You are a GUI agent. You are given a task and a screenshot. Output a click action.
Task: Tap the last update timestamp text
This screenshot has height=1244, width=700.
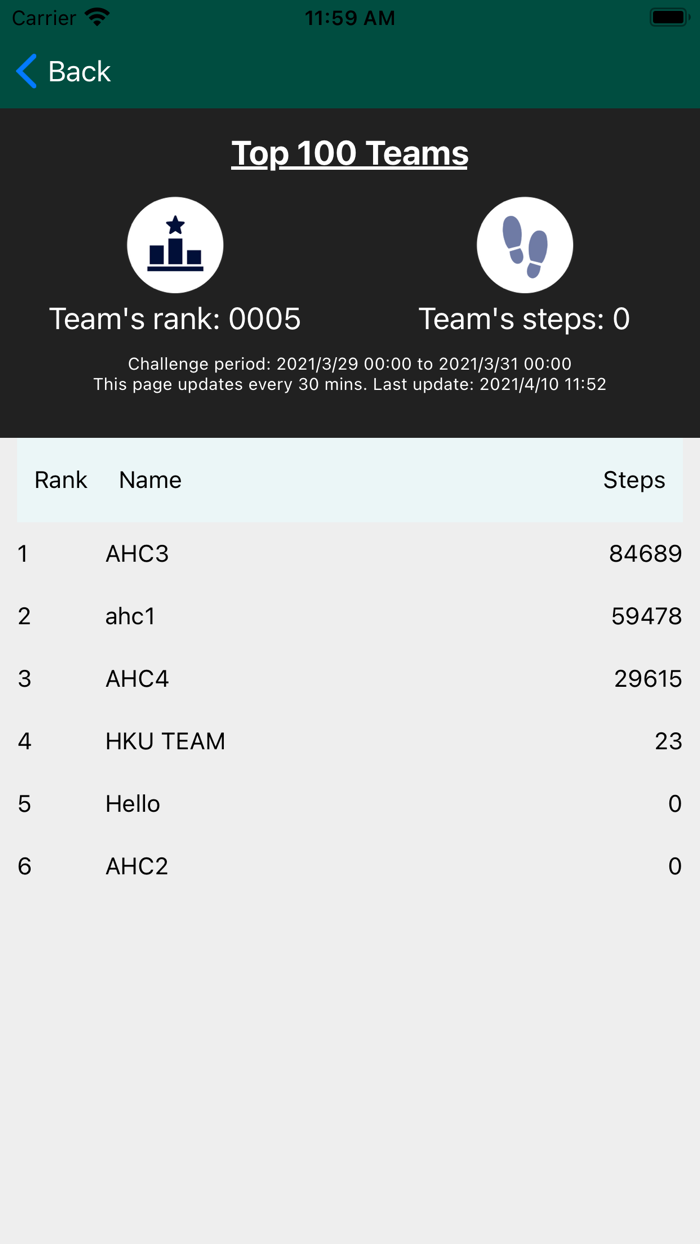[x=350, y=383]
